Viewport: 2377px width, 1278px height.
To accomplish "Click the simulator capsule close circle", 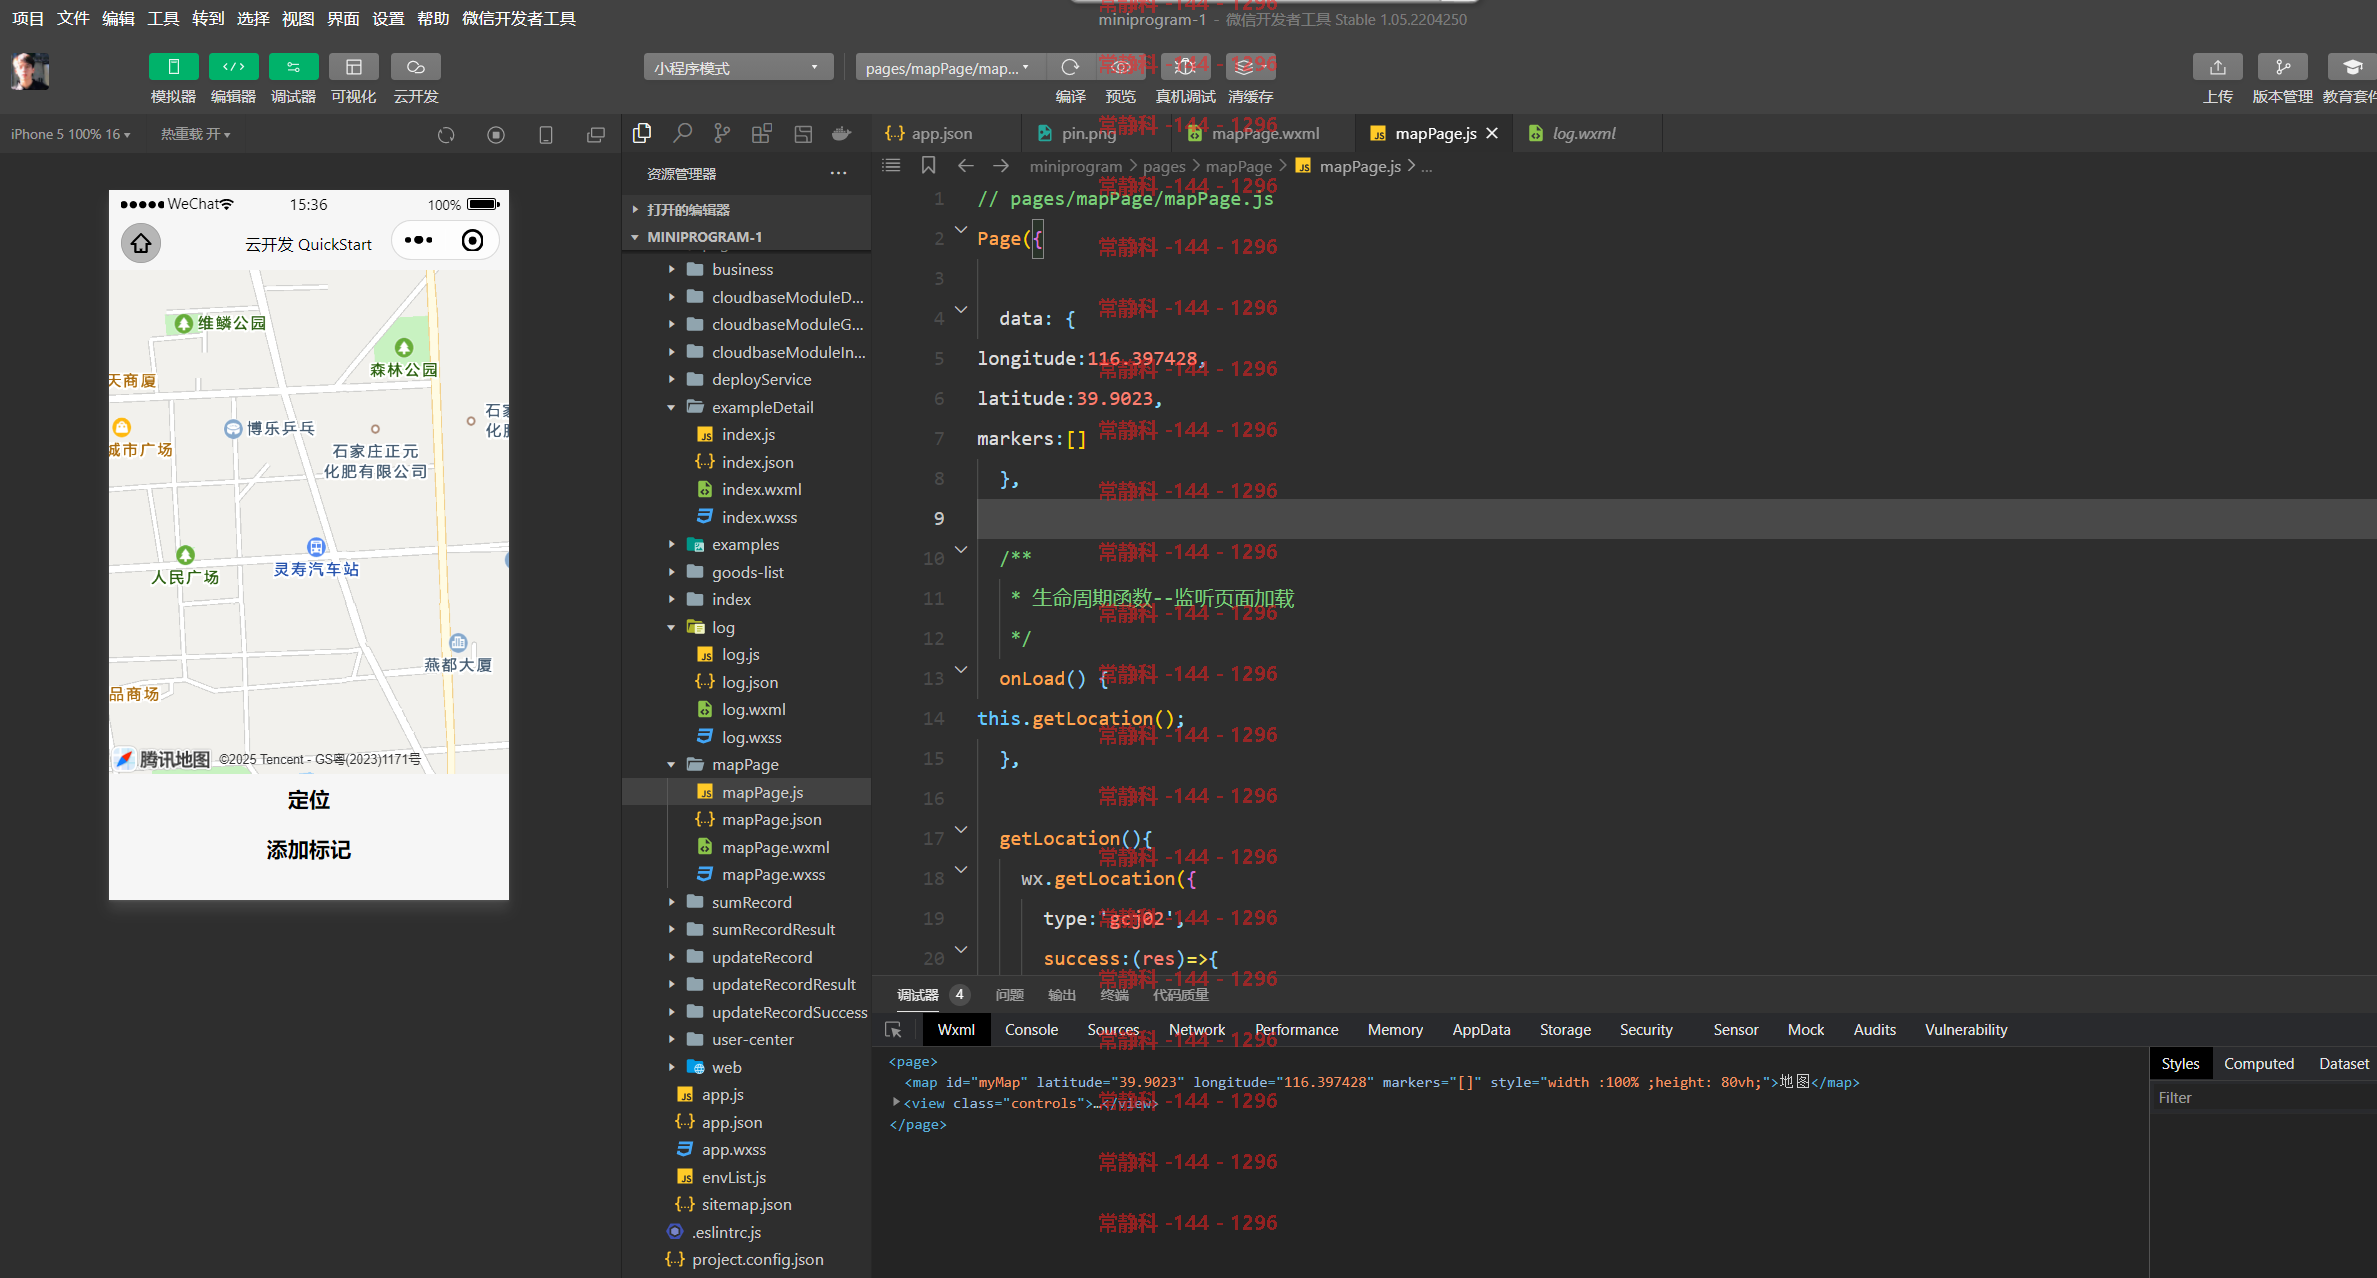I will pyautogui.click(x=472, y=241).
